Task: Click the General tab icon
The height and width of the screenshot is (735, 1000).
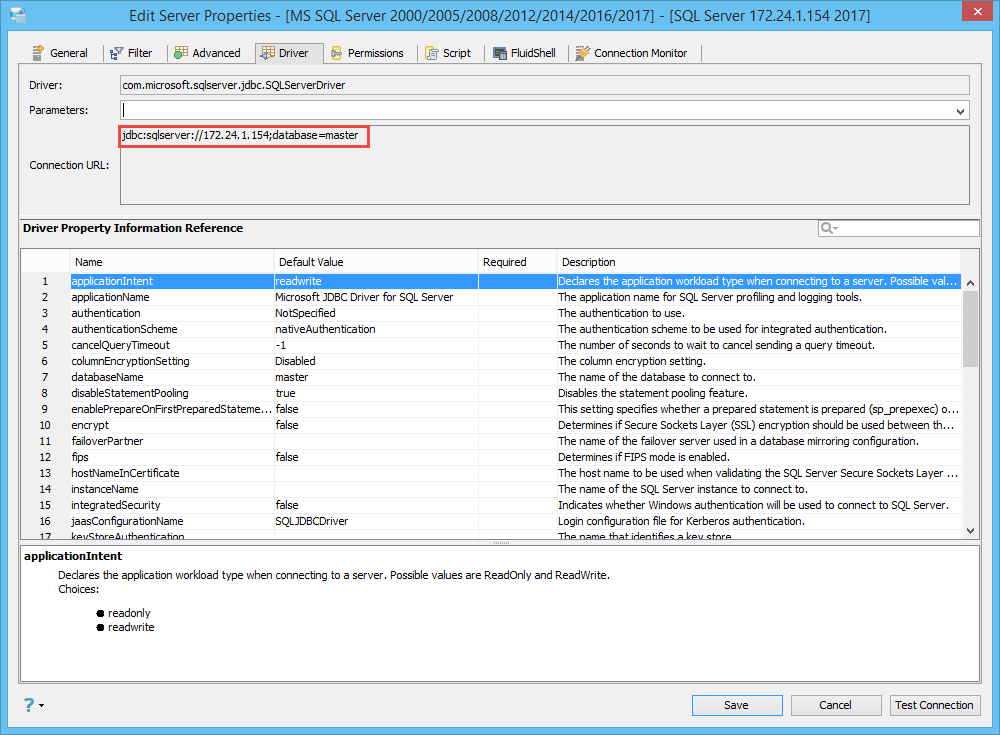Action: click(38, 53)
